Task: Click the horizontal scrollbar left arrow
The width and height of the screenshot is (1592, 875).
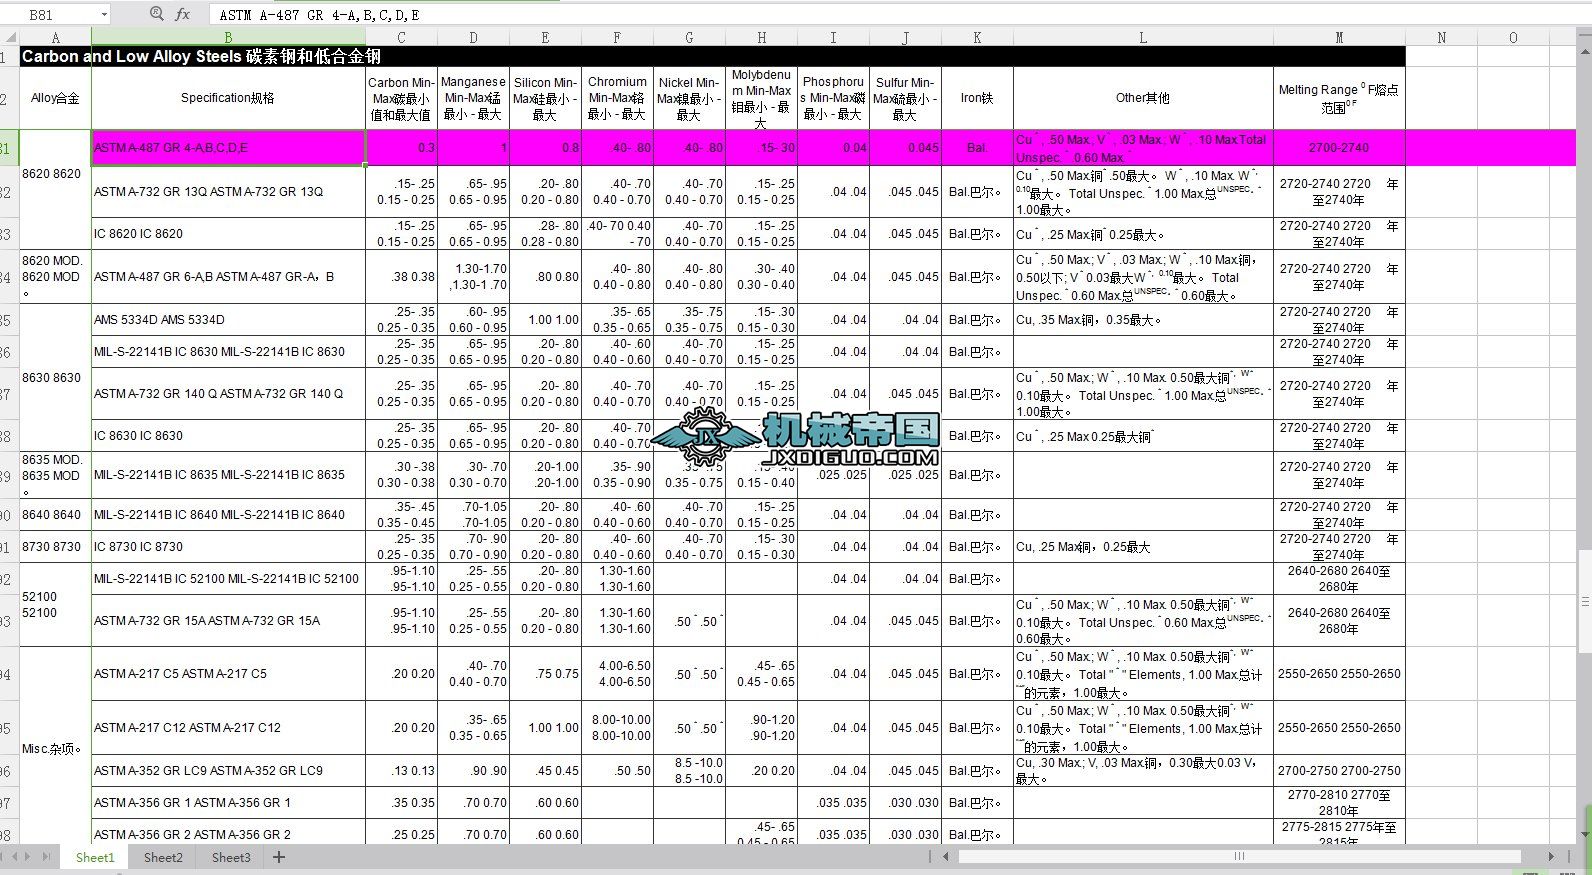Action: (x=946, y=857)
